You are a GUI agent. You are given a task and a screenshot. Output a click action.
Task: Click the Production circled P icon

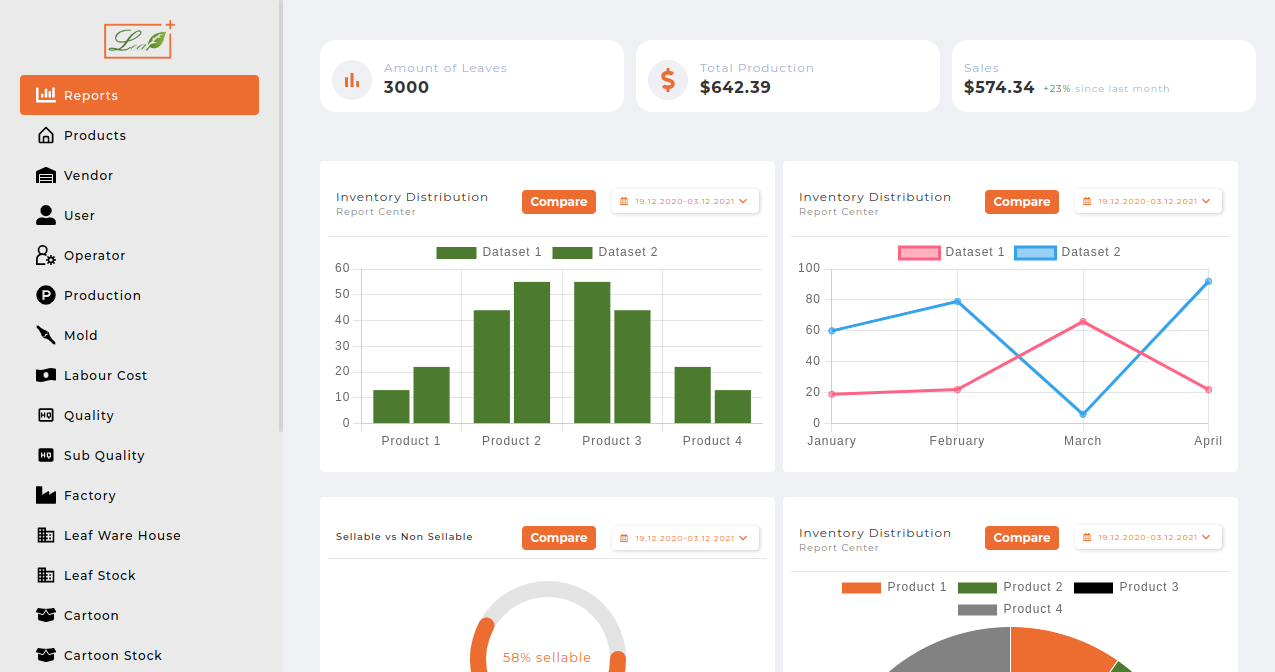46,296
